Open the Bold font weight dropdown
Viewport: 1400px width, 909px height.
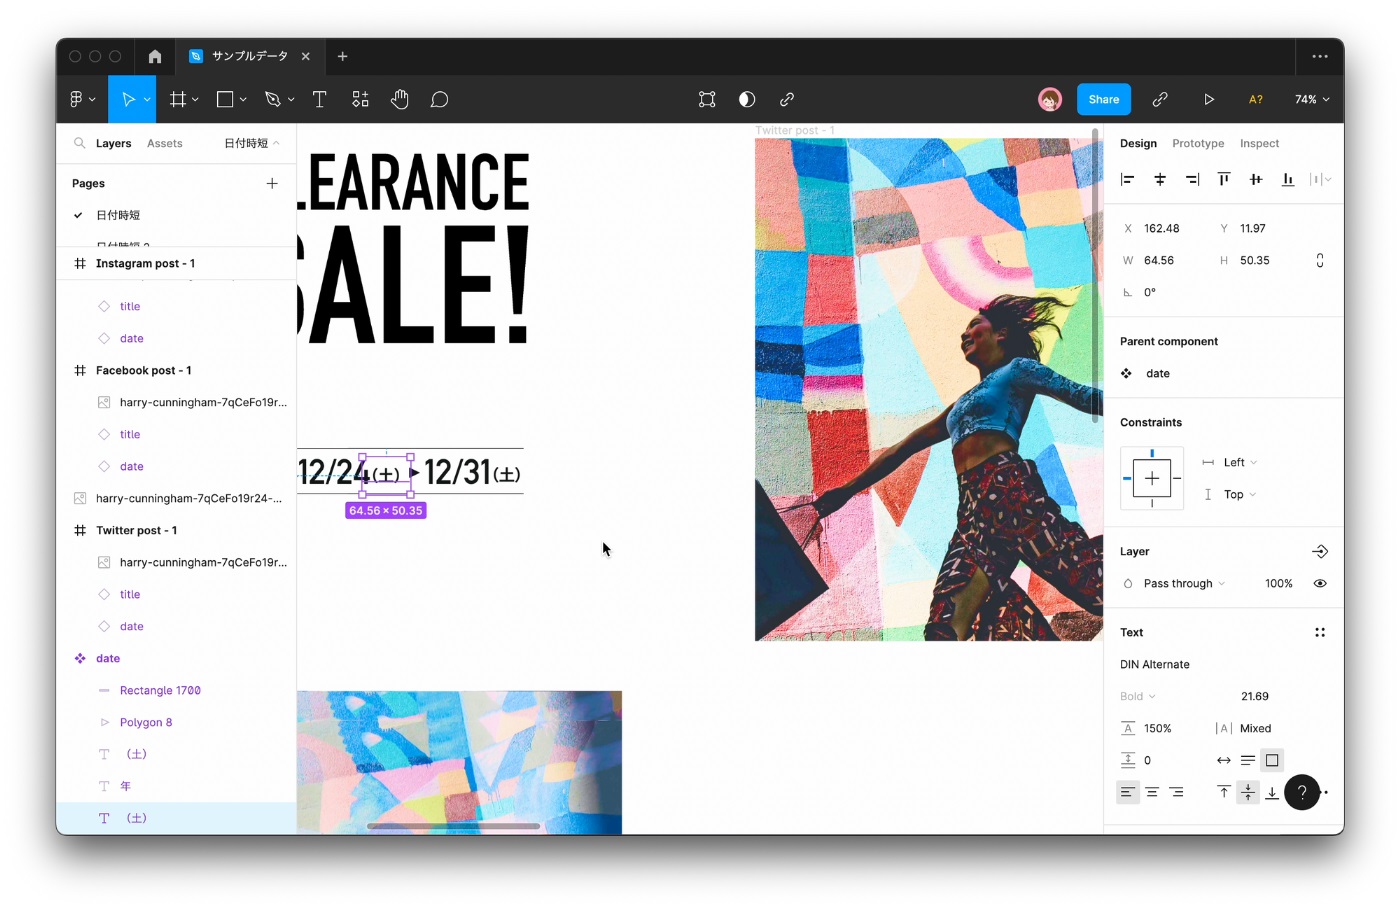tap(1138, 696)
